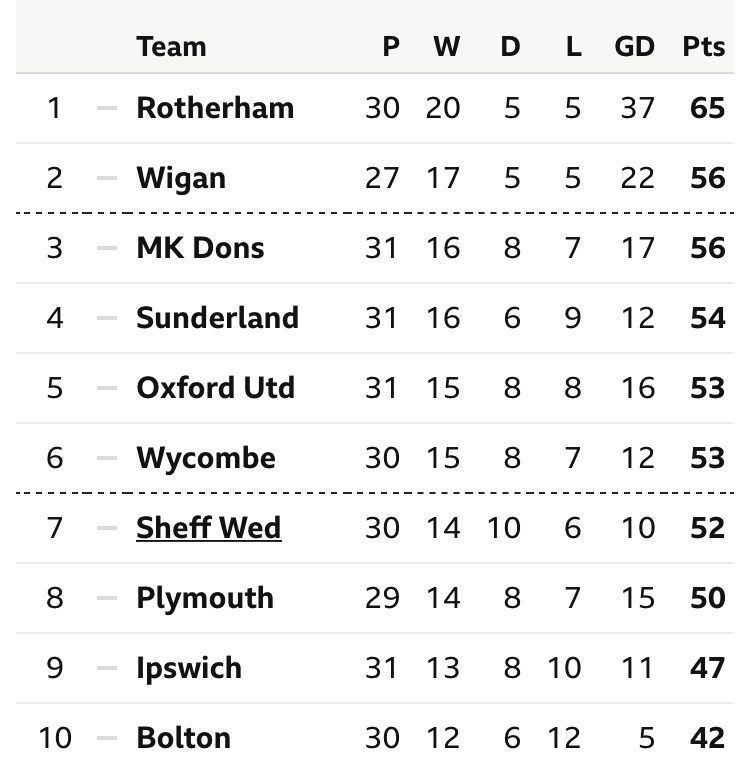Click Rotherham's 65 points value
This screenshot has width=750, height=766.
coord(707,108)
